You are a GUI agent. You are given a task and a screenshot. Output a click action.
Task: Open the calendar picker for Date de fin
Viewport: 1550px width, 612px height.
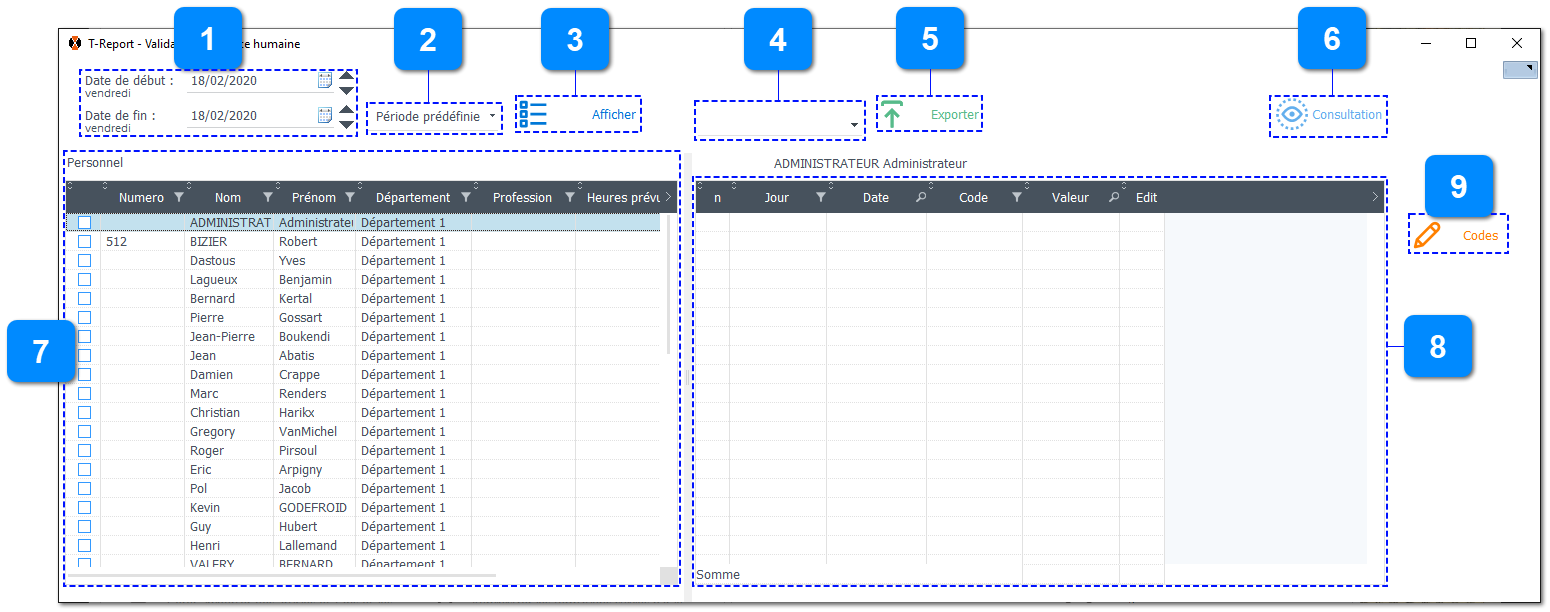(324, 115)
